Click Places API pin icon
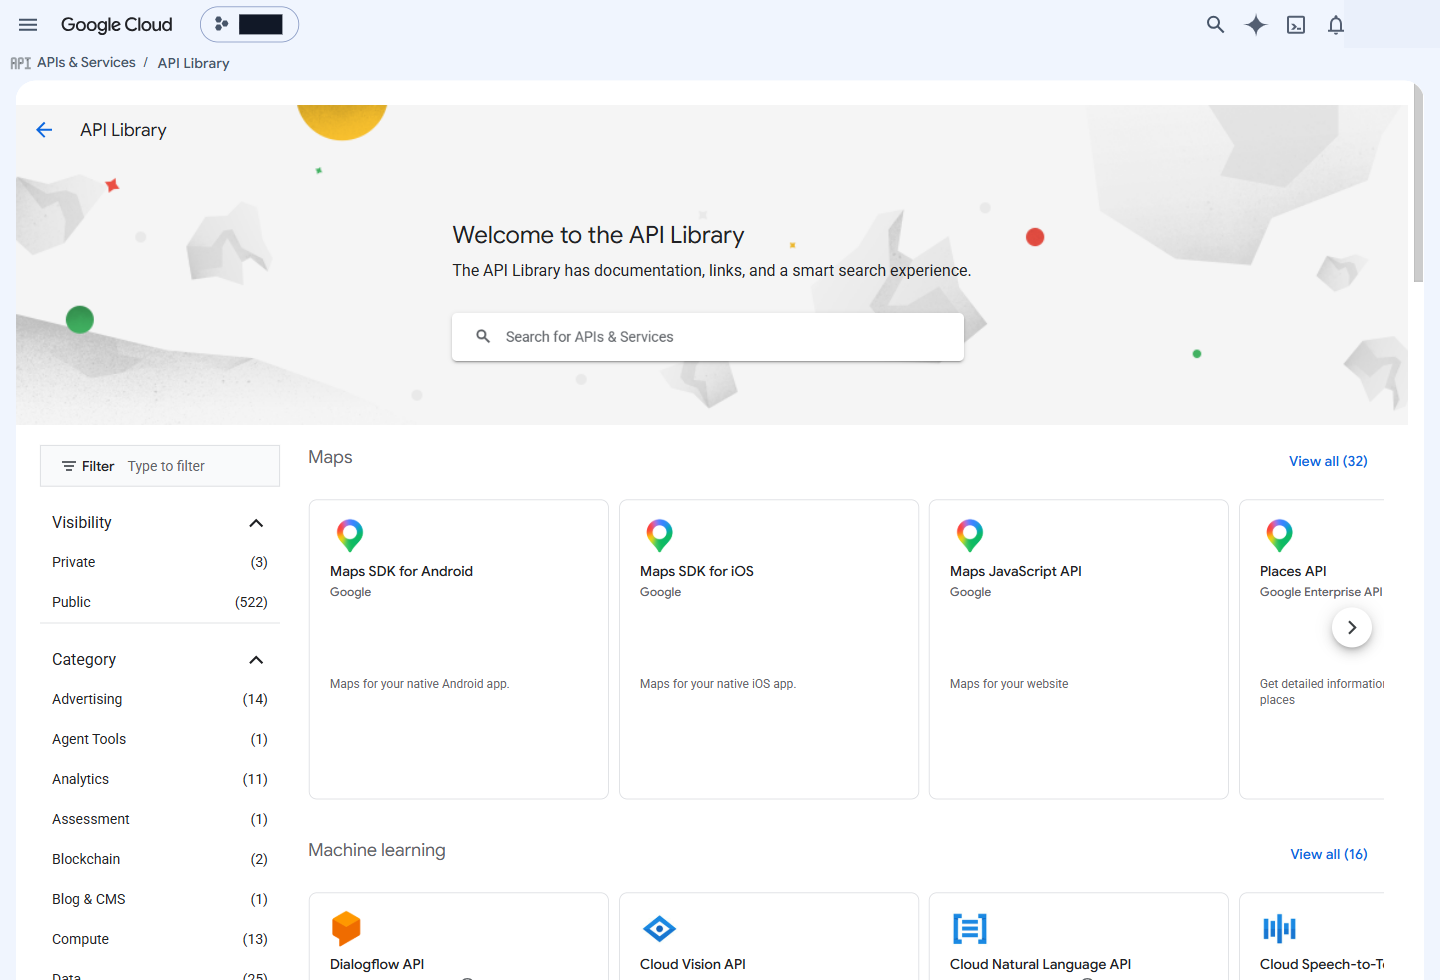This screenshot has width=1440, height=980. (1280, 535)
